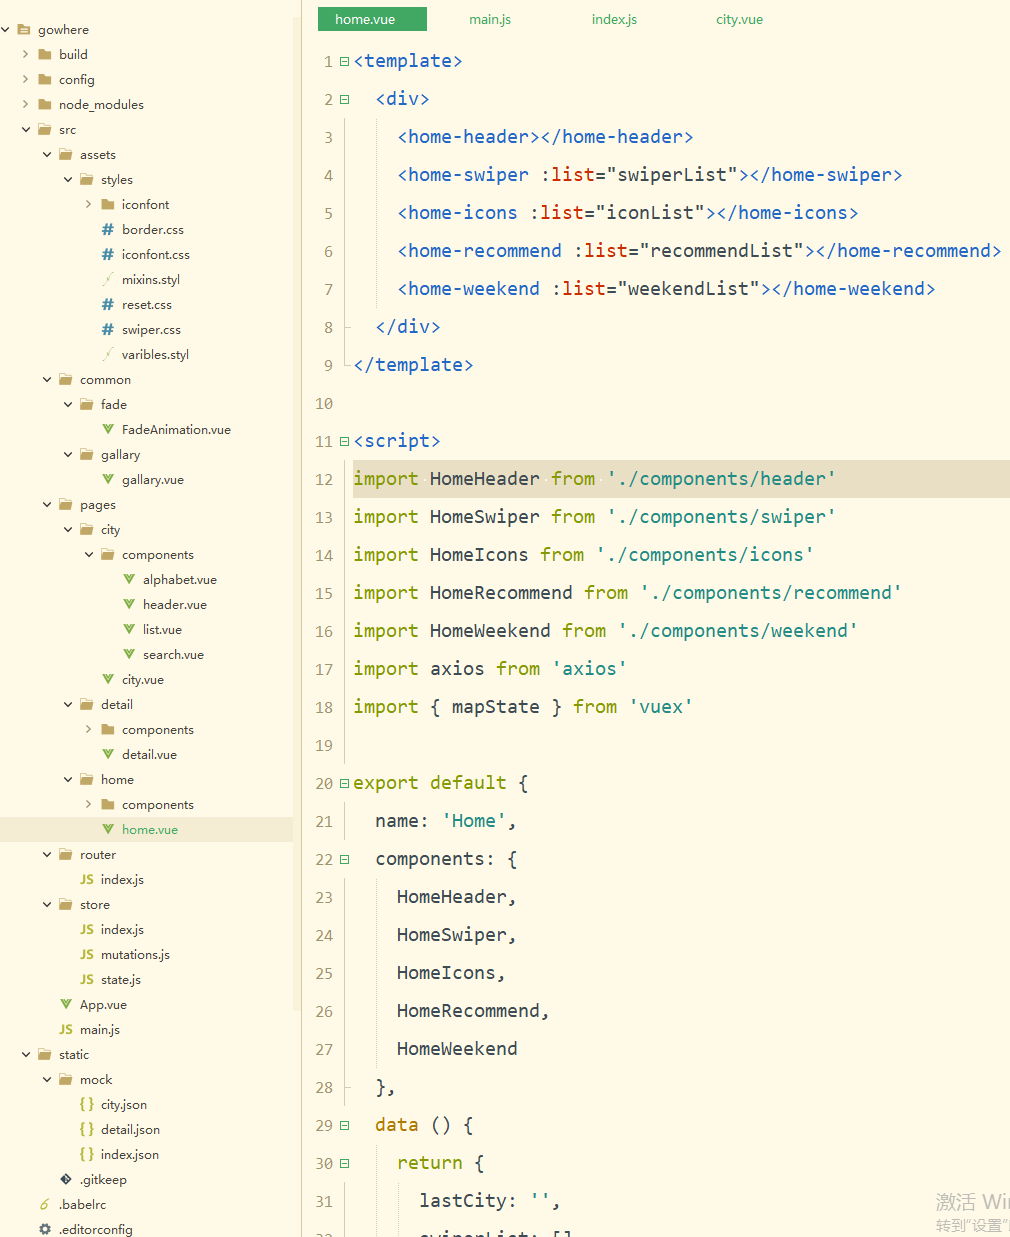Image resolution: width=1010 pixels, height=1237 pixels.
Task: Expand the iconfont folder
Action: [x=89, y=204]
